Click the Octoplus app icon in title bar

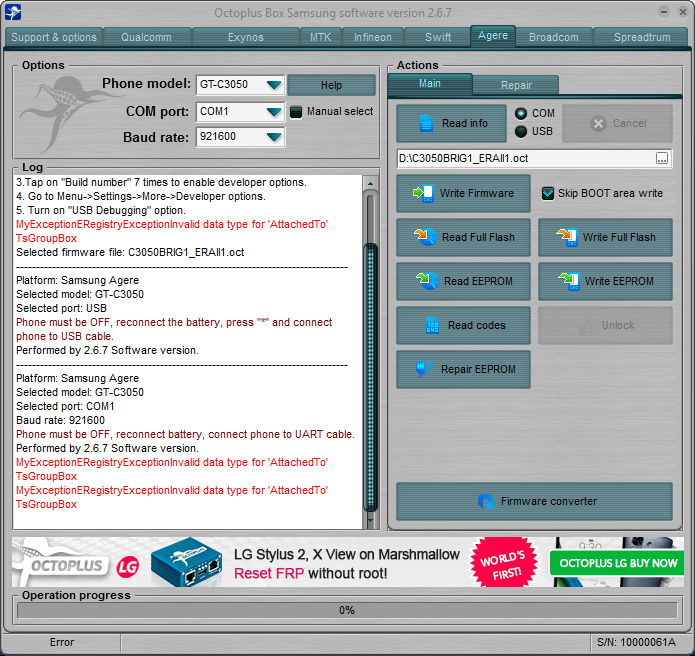click(13, 12)
